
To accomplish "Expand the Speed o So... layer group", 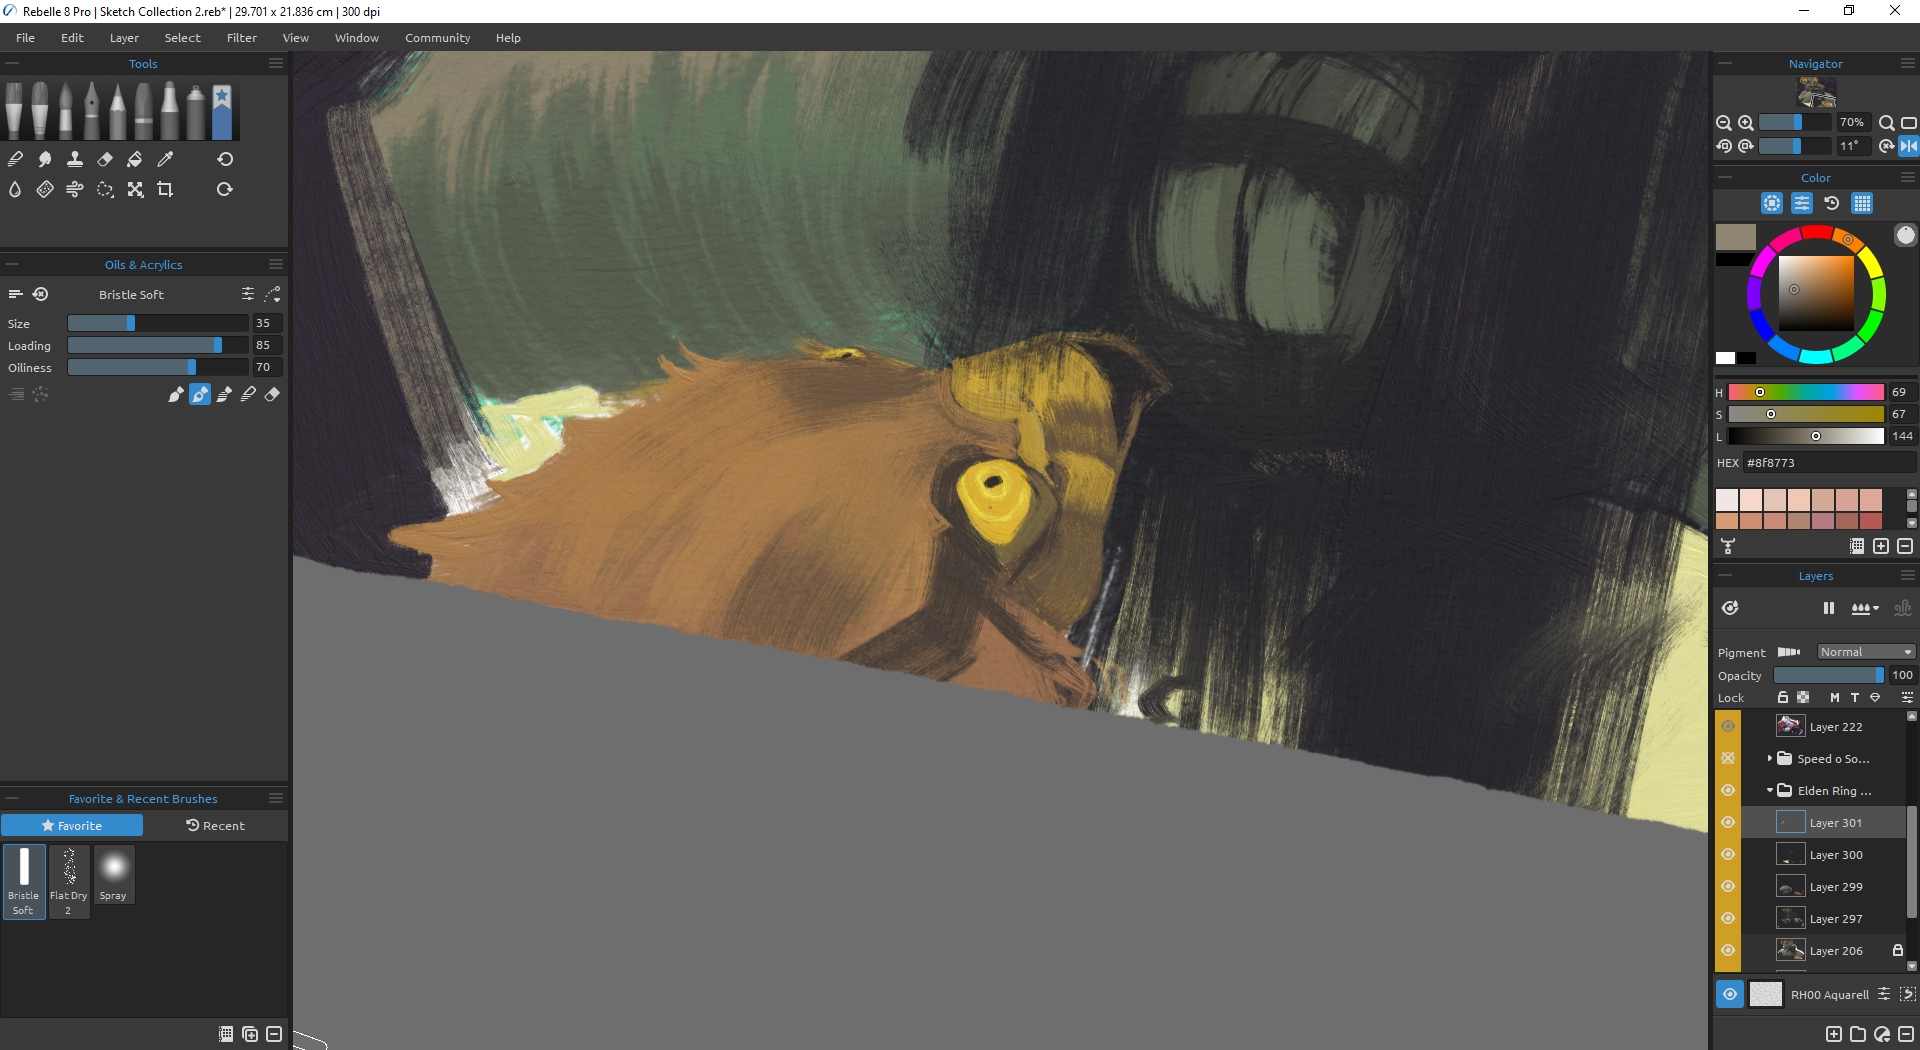I will tap(1769, 759).
